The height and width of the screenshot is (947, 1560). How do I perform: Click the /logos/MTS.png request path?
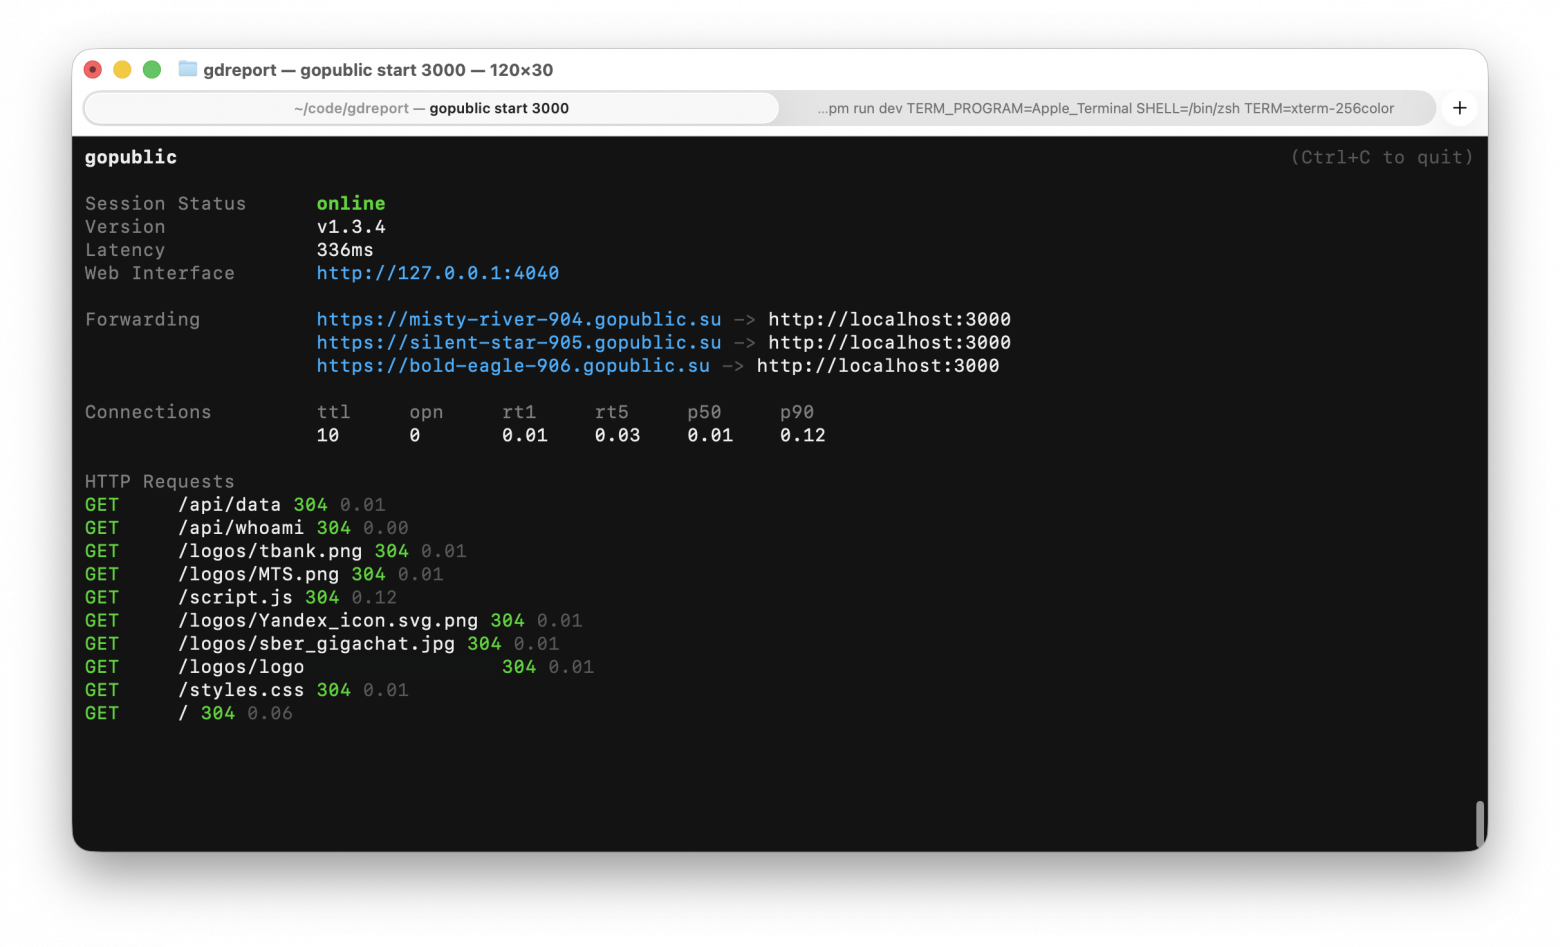pos(258,574)
